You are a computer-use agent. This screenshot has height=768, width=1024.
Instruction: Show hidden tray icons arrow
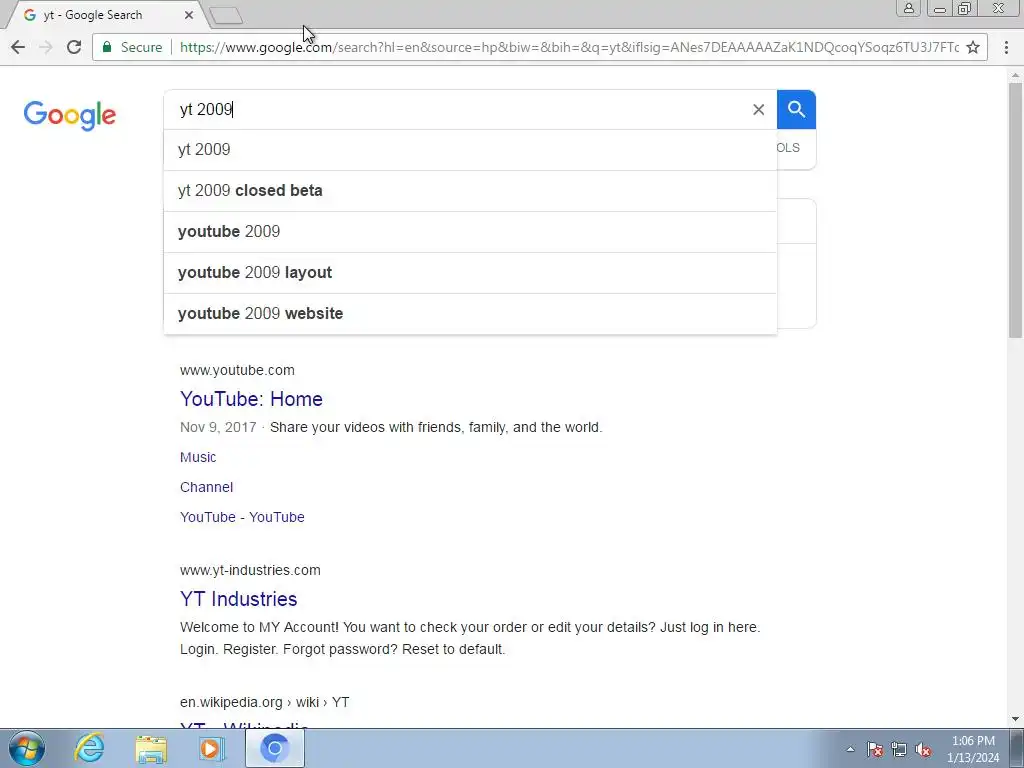point(850,749)
